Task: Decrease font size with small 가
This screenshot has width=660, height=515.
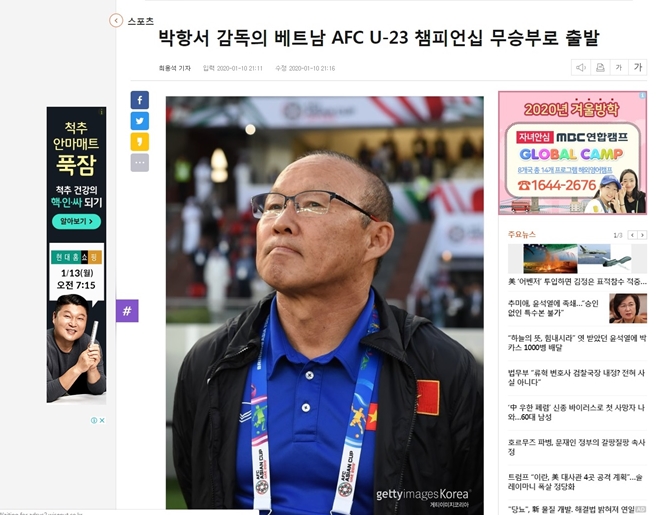Action: click(619, 67)
